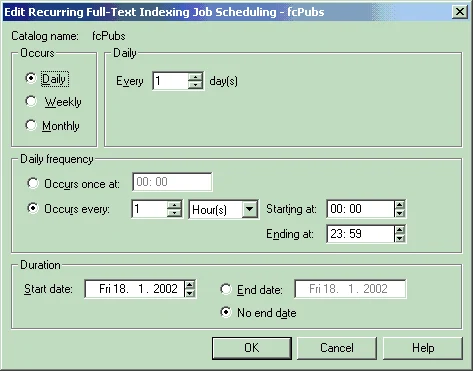Click the Catalog name label

click(45, 36)
